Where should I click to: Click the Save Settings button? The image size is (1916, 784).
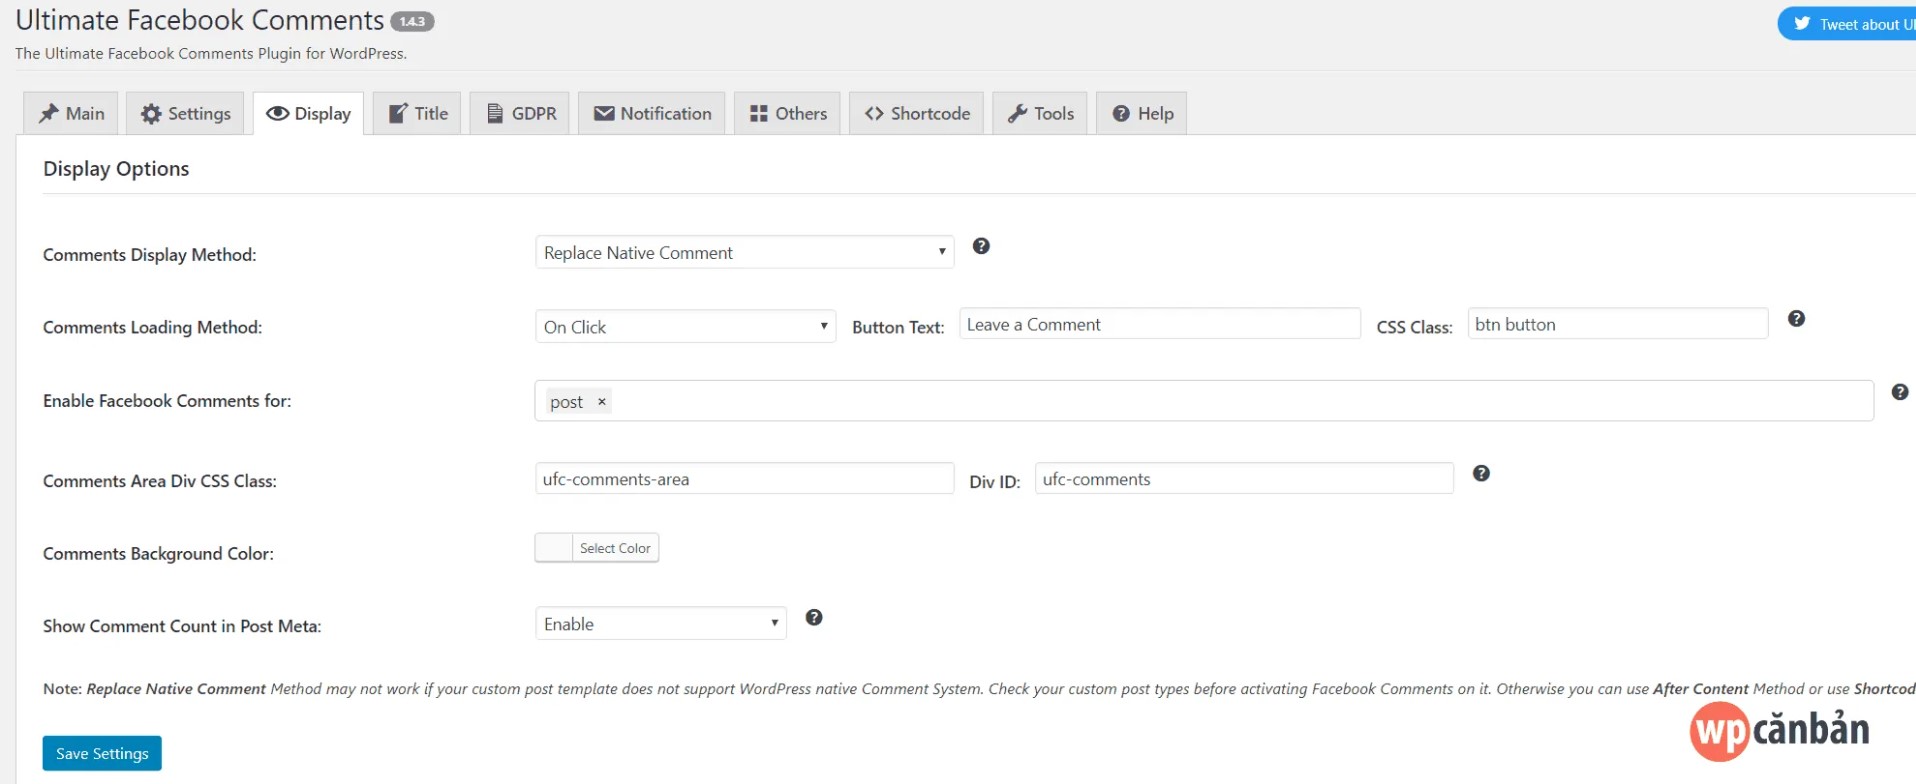pos(102,753)
